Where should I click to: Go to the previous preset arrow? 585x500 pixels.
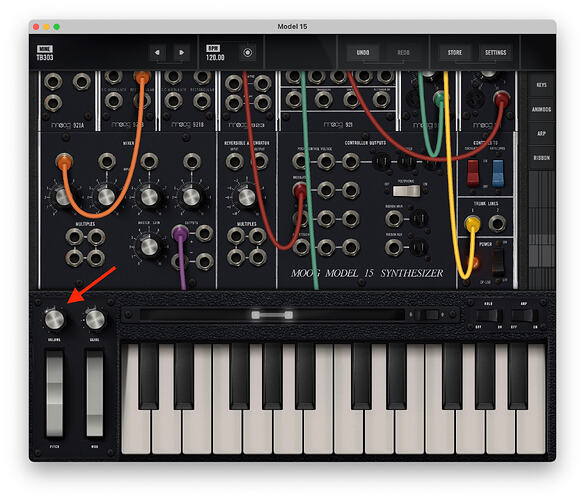tap(157, 53)
